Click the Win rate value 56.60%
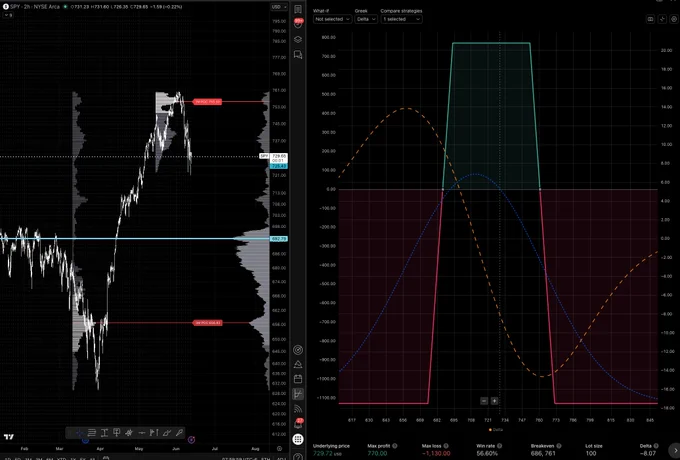This screenshot has height=460, width=680. [x=487, y=453]
